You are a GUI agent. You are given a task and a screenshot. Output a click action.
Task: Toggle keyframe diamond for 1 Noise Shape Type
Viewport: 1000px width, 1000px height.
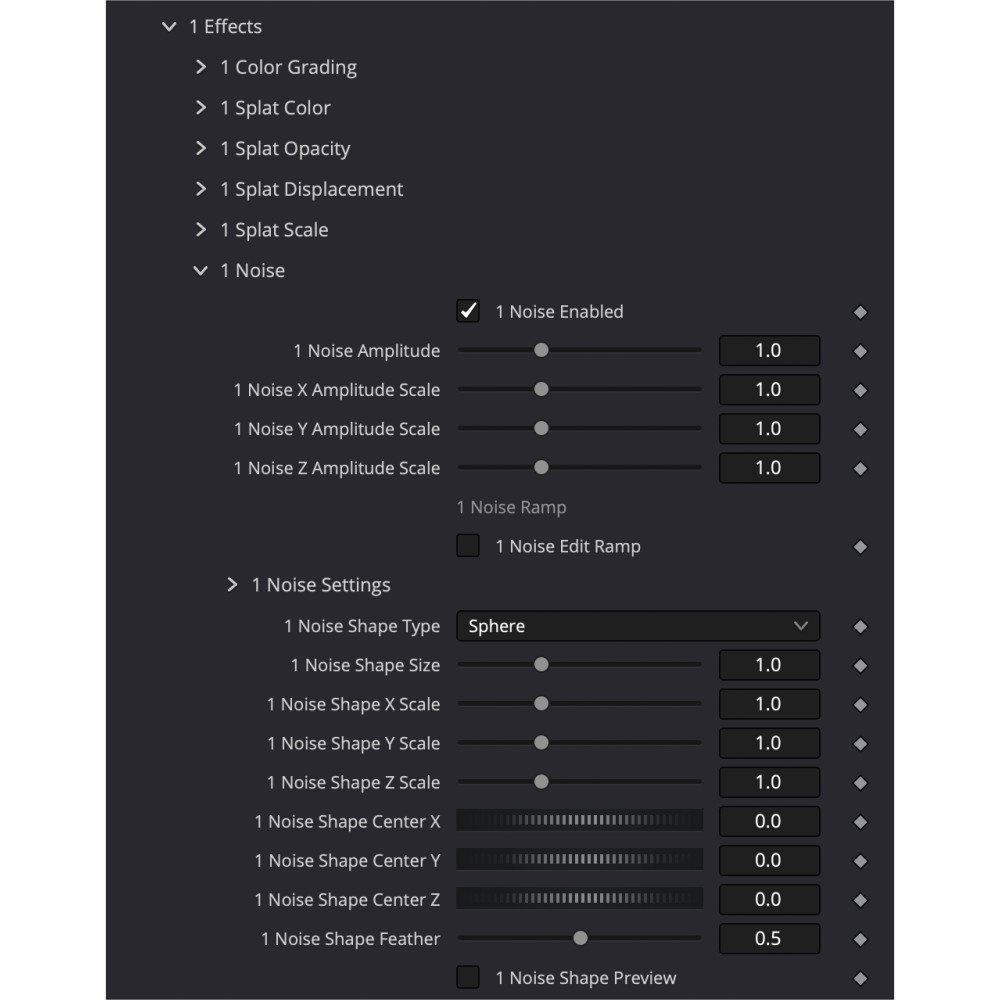tap(860, 627)
